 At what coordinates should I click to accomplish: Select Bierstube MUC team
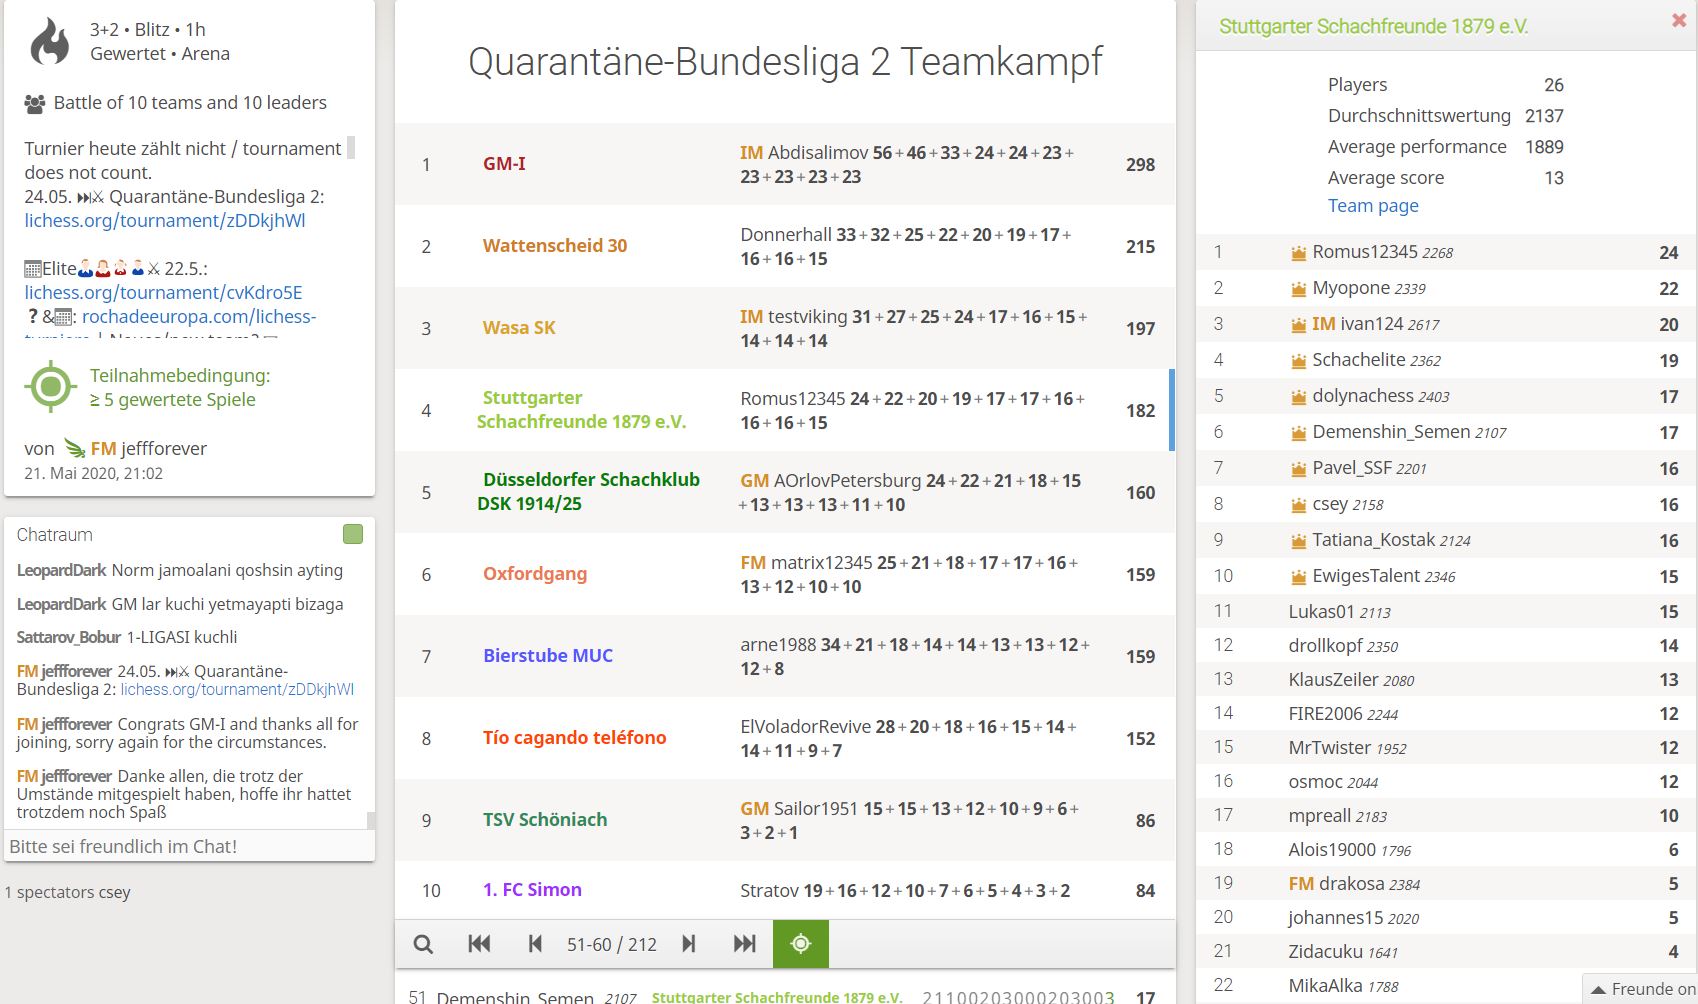click(x=785, y=657)
